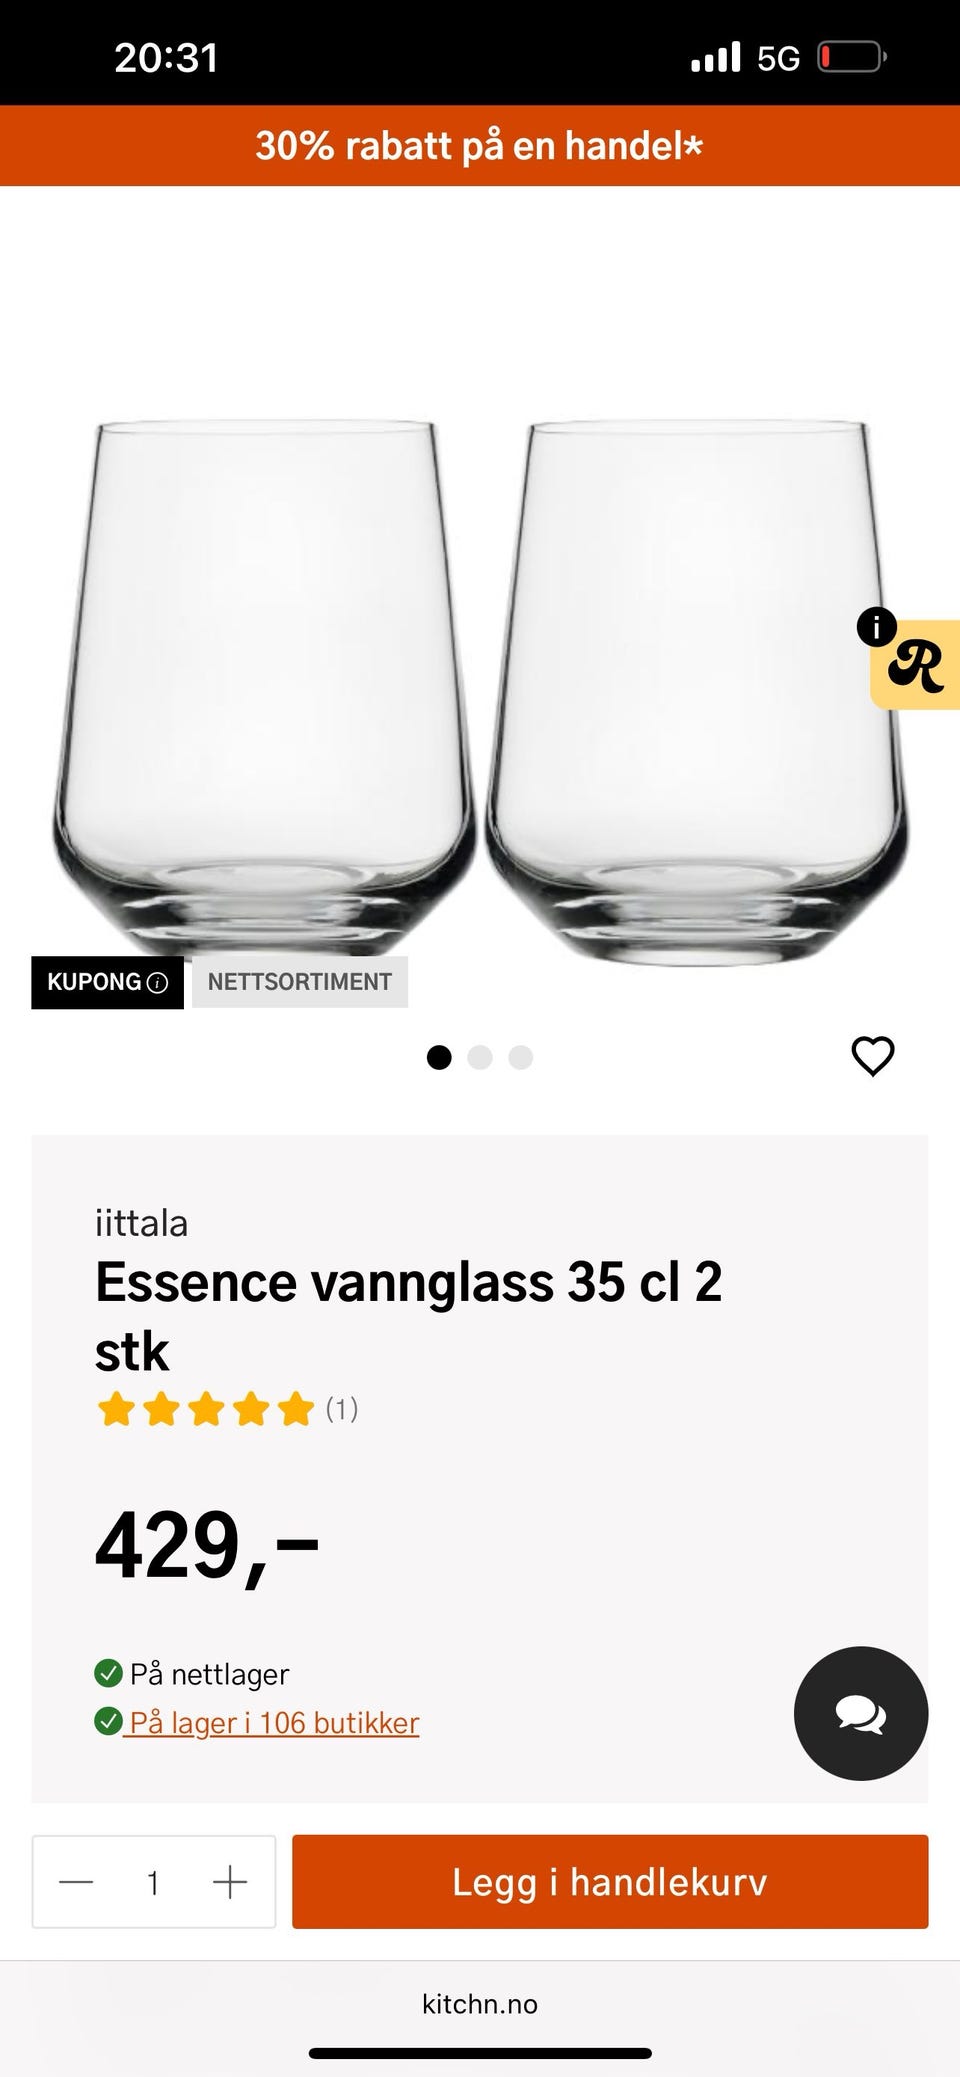
Task: Switch to second image carousel dot
Action: pos(480,1057)
